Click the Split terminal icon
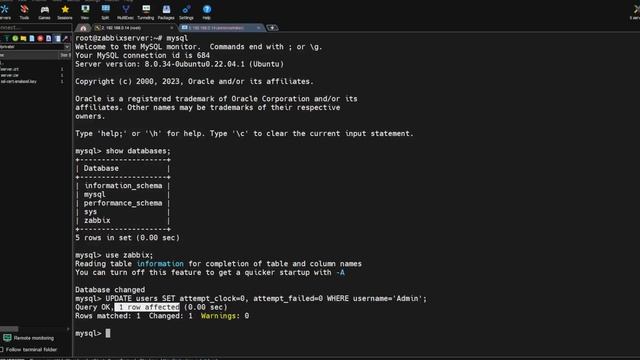This screenshot has height=360, width=640. pos(105,12)
